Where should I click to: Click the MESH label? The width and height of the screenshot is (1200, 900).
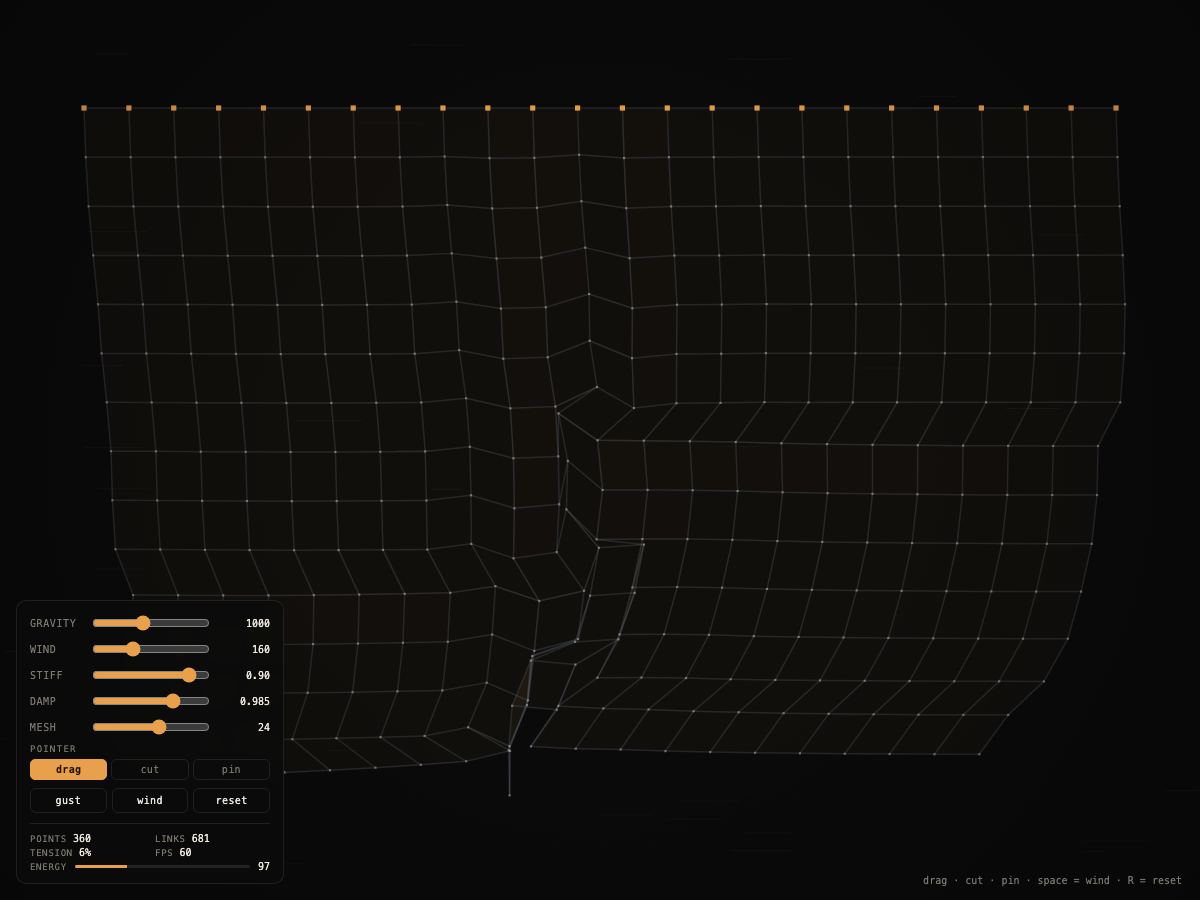click(x=43, y=727)
